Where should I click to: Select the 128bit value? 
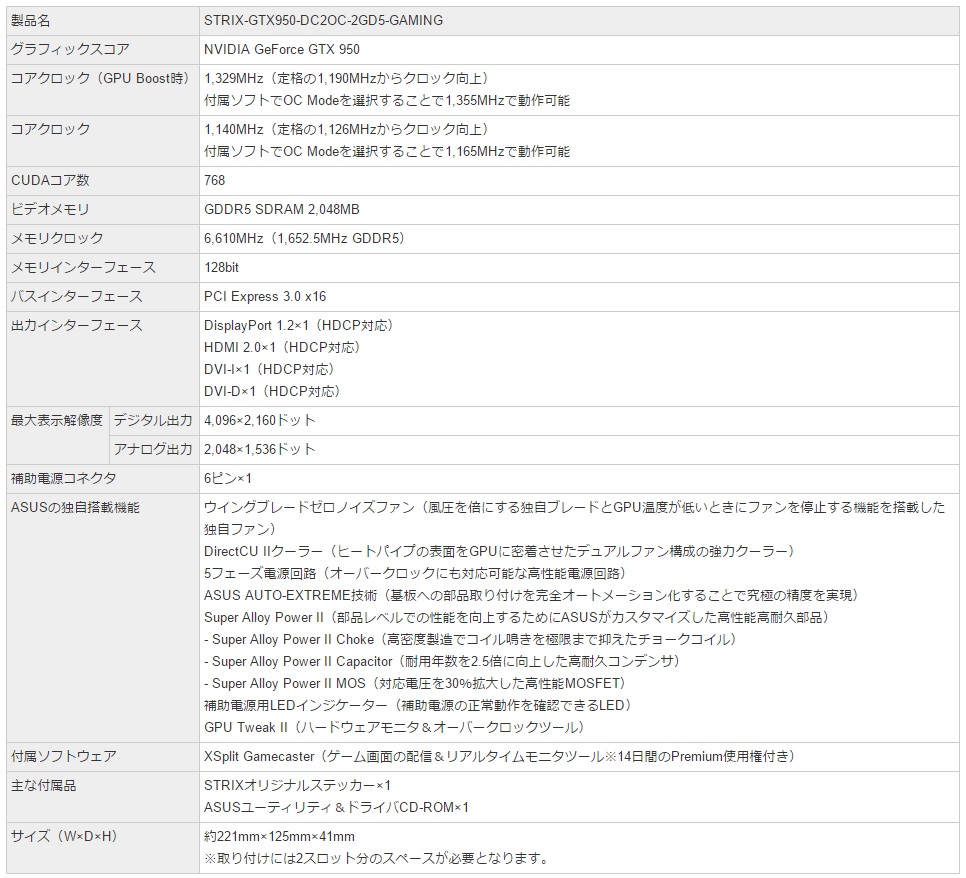point(221,267)
